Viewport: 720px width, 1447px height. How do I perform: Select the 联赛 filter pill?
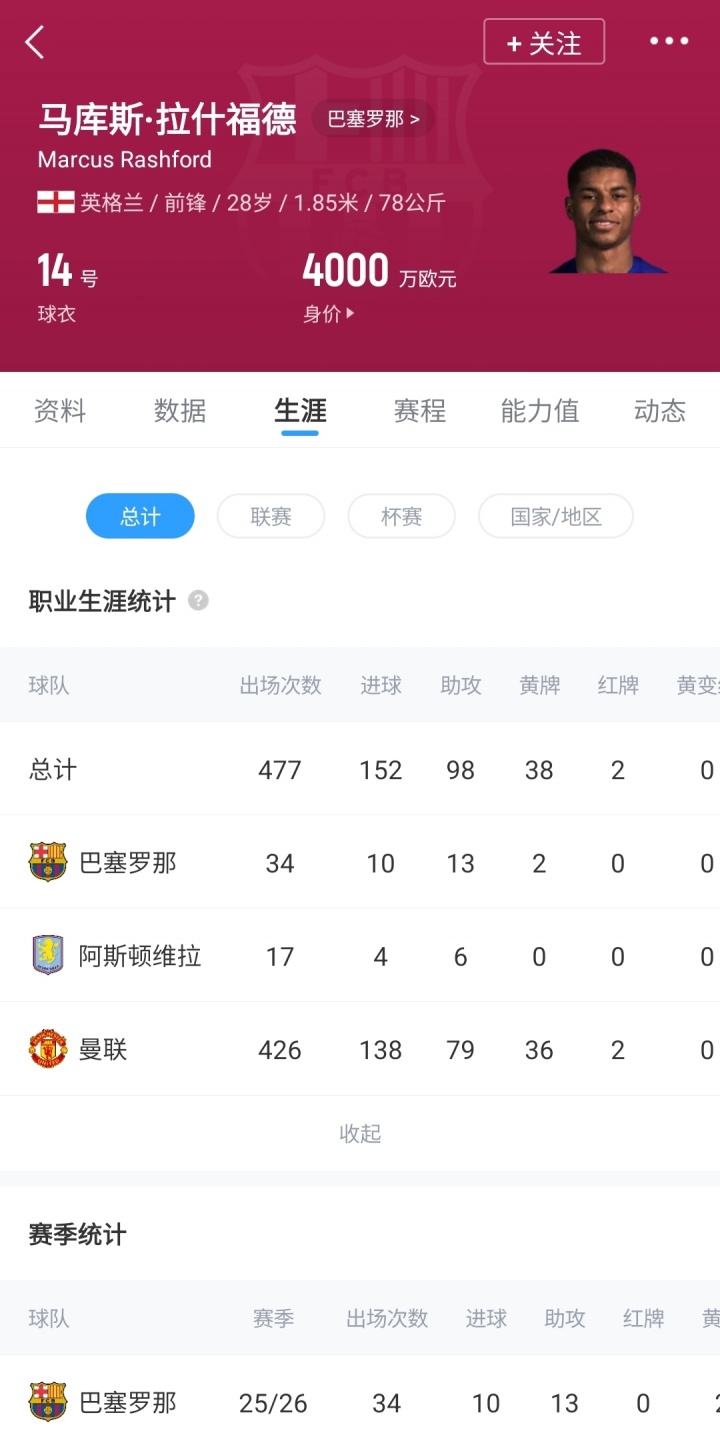[x=271, y=516]
